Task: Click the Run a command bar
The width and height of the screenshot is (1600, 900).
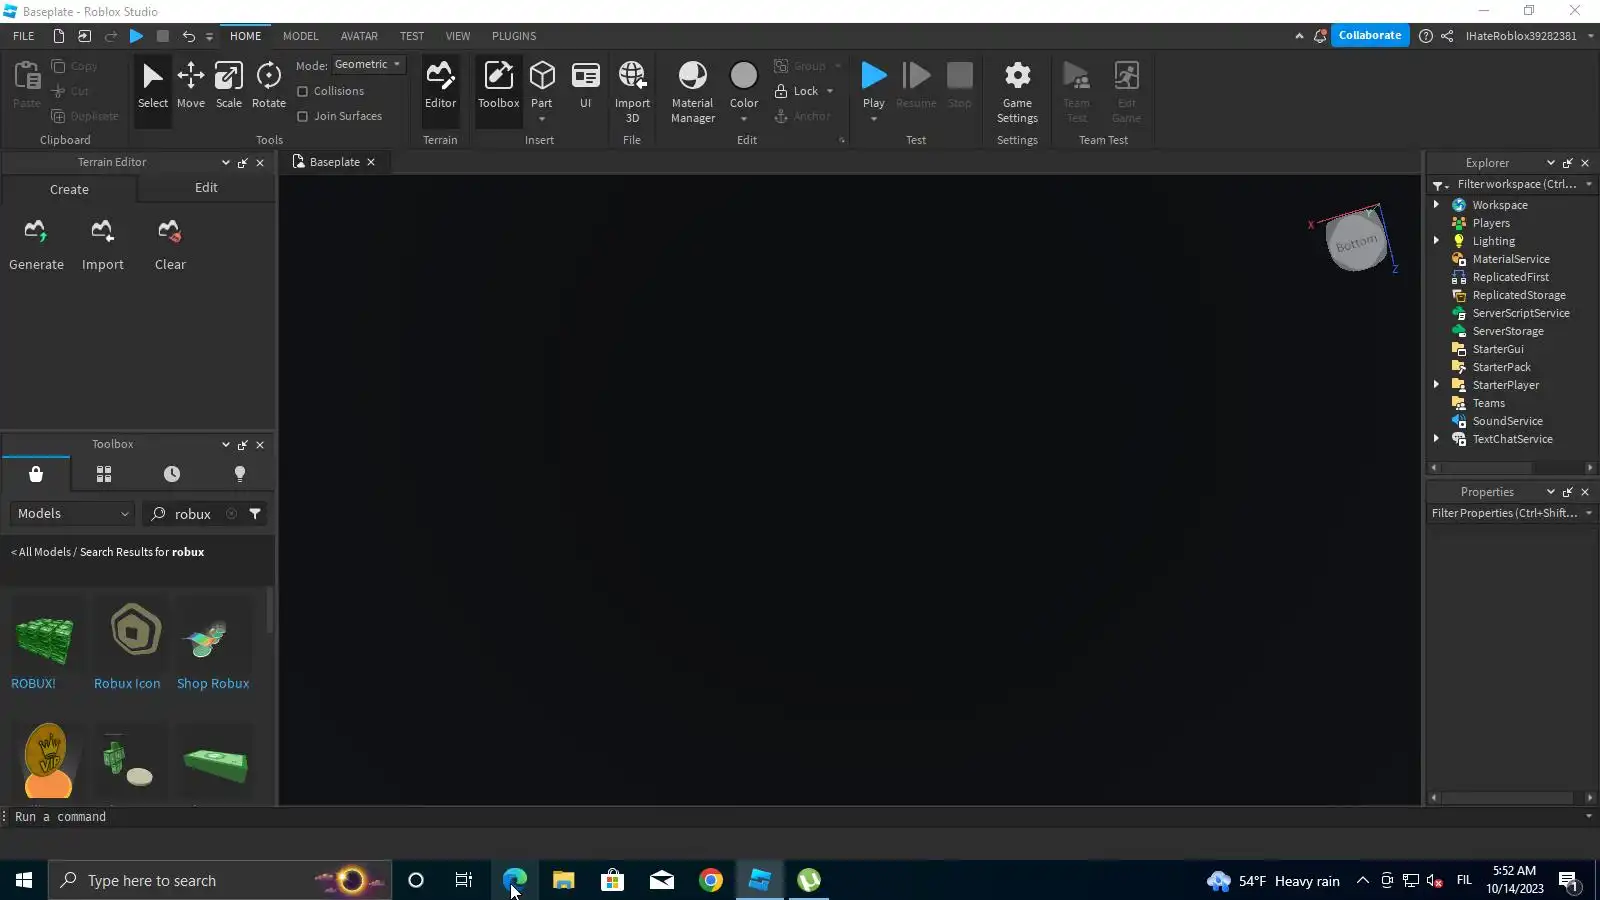Action: click(x=794, y=817)
